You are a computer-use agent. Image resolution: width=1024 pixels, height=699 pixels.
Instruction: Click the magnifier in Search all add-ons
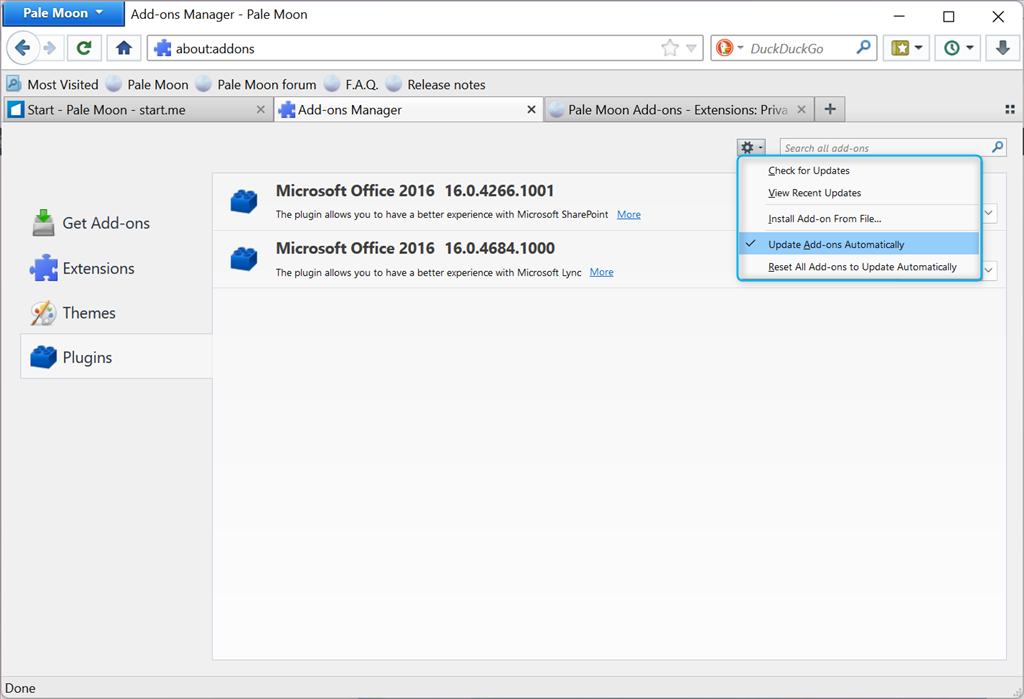[997, 148]
